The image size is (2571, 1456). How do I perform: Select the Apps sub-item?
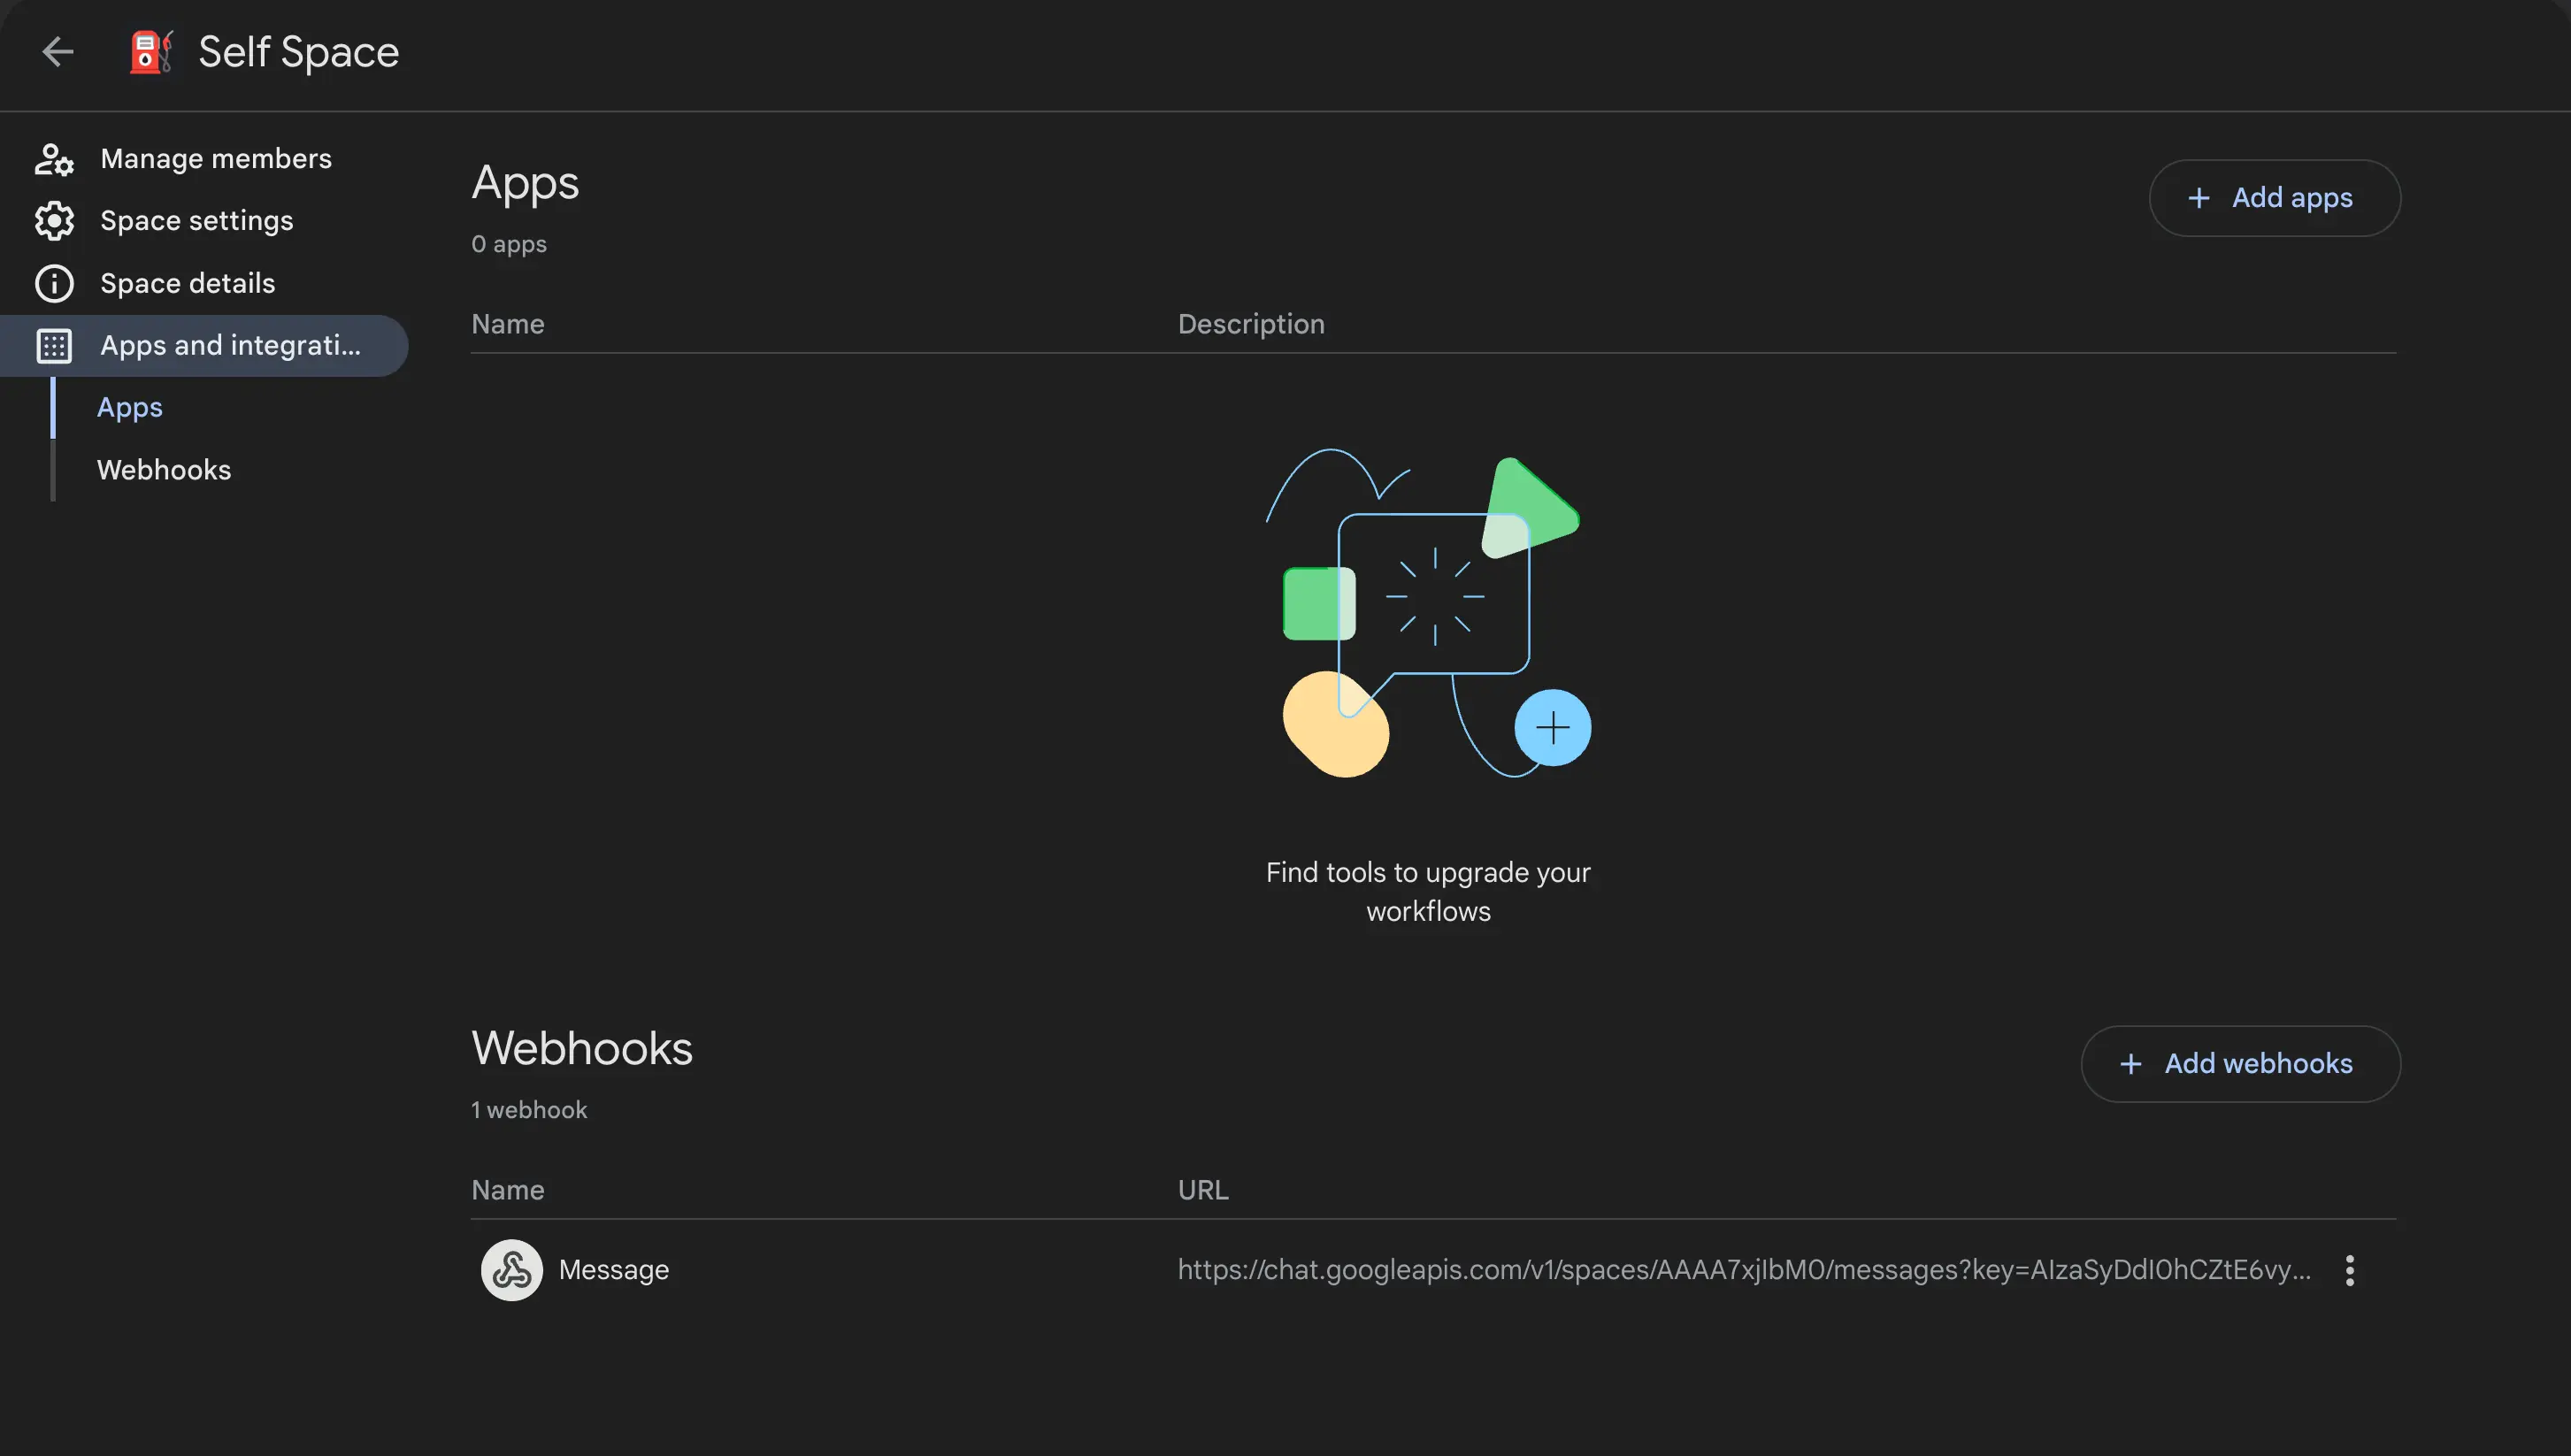click(130, 408)
